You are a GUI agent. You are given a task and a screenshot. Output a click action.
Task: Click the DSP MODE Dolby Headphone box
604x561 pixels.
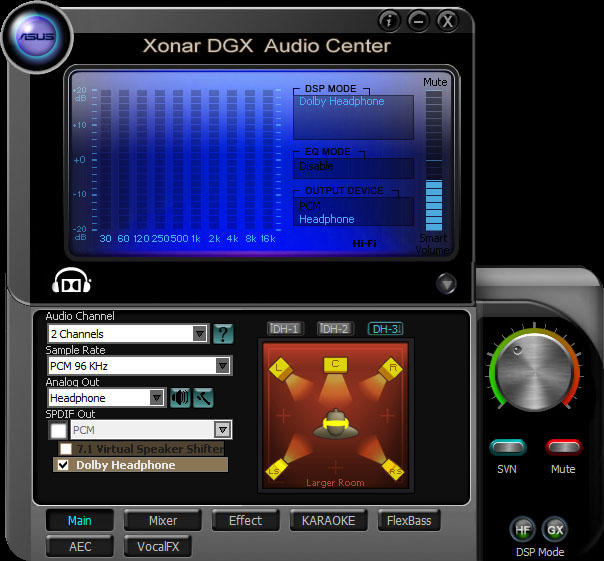click(353, 117)
